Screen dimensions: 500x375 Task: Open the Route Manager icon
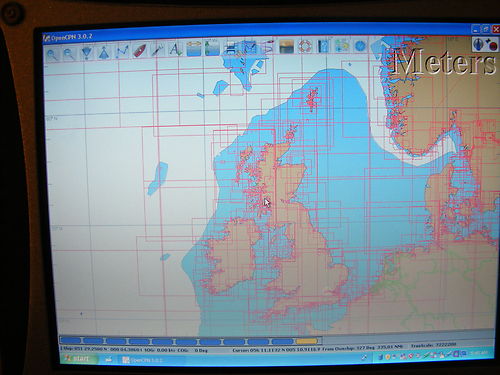pos(250,47)
